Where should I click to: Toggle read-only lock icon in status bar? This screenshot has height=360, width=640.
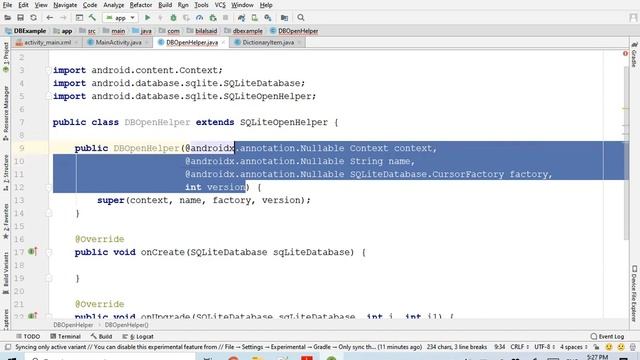point(596,347)
